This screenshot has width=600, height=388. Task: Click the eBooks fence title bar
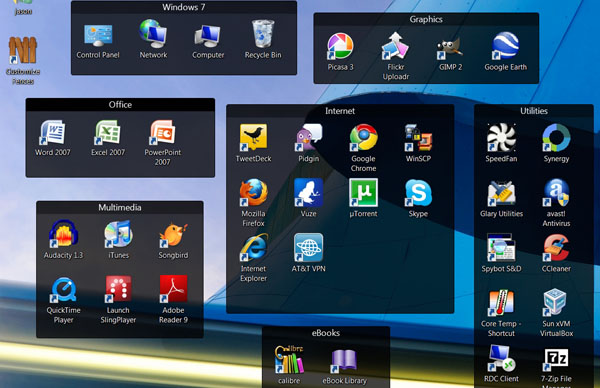[x=326, y=333]
